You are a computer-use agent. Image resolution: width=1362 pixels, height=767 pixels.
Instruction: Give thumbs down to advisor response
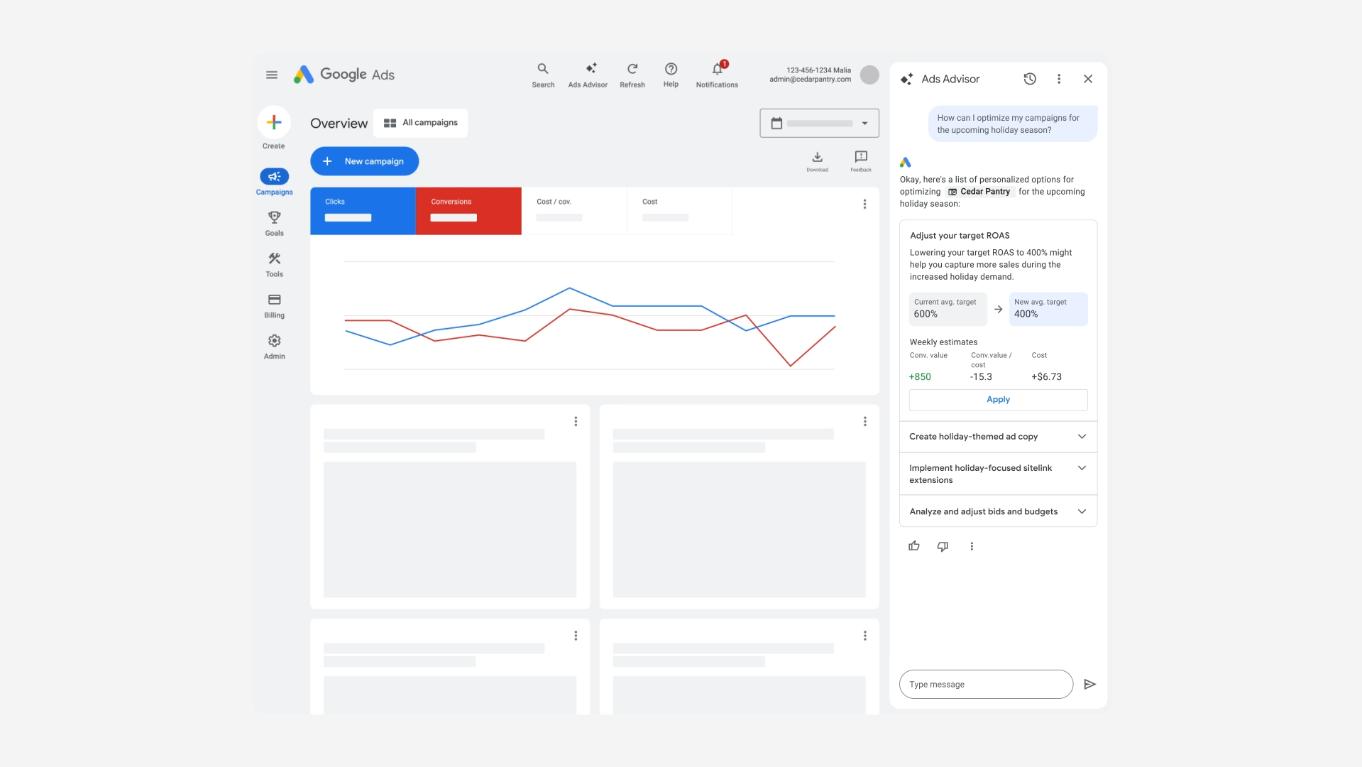(x=942, y=546)
